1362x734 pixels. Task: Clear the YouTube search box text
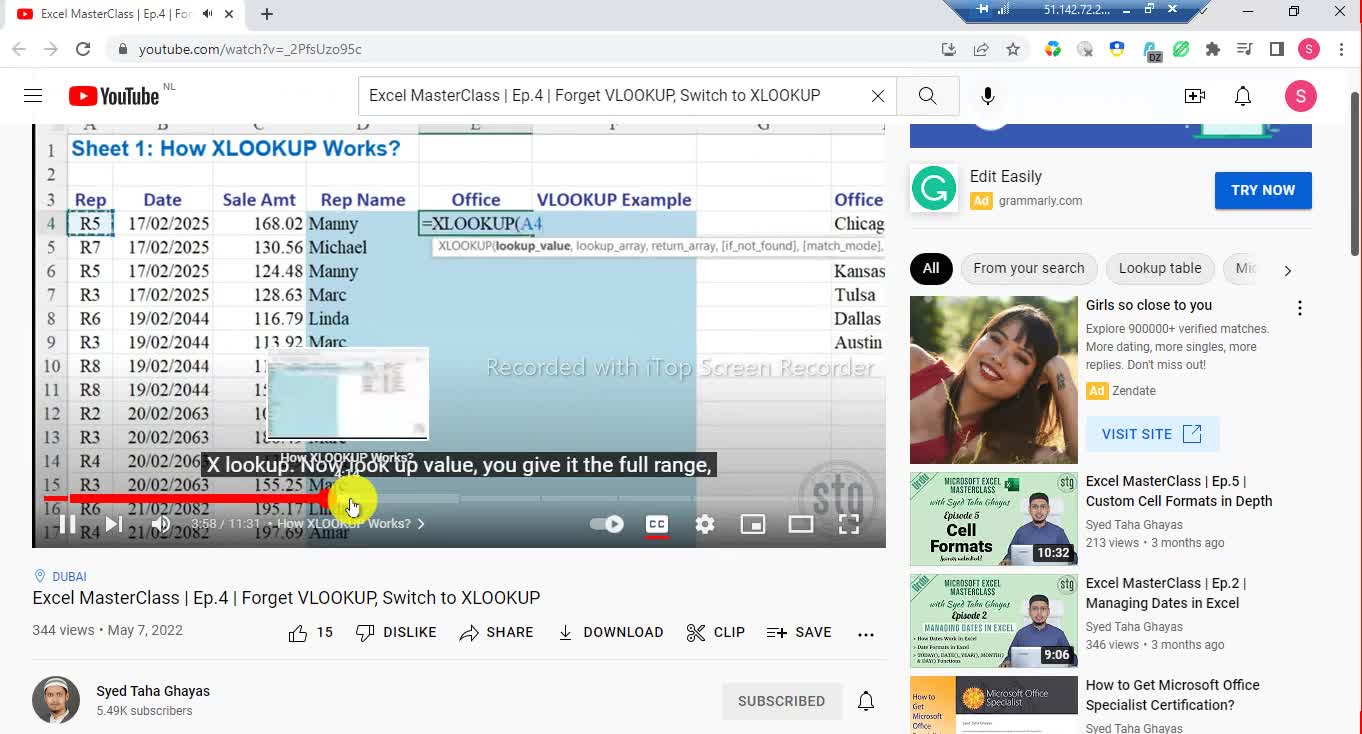pyautogui.click(x=877, y=96)
